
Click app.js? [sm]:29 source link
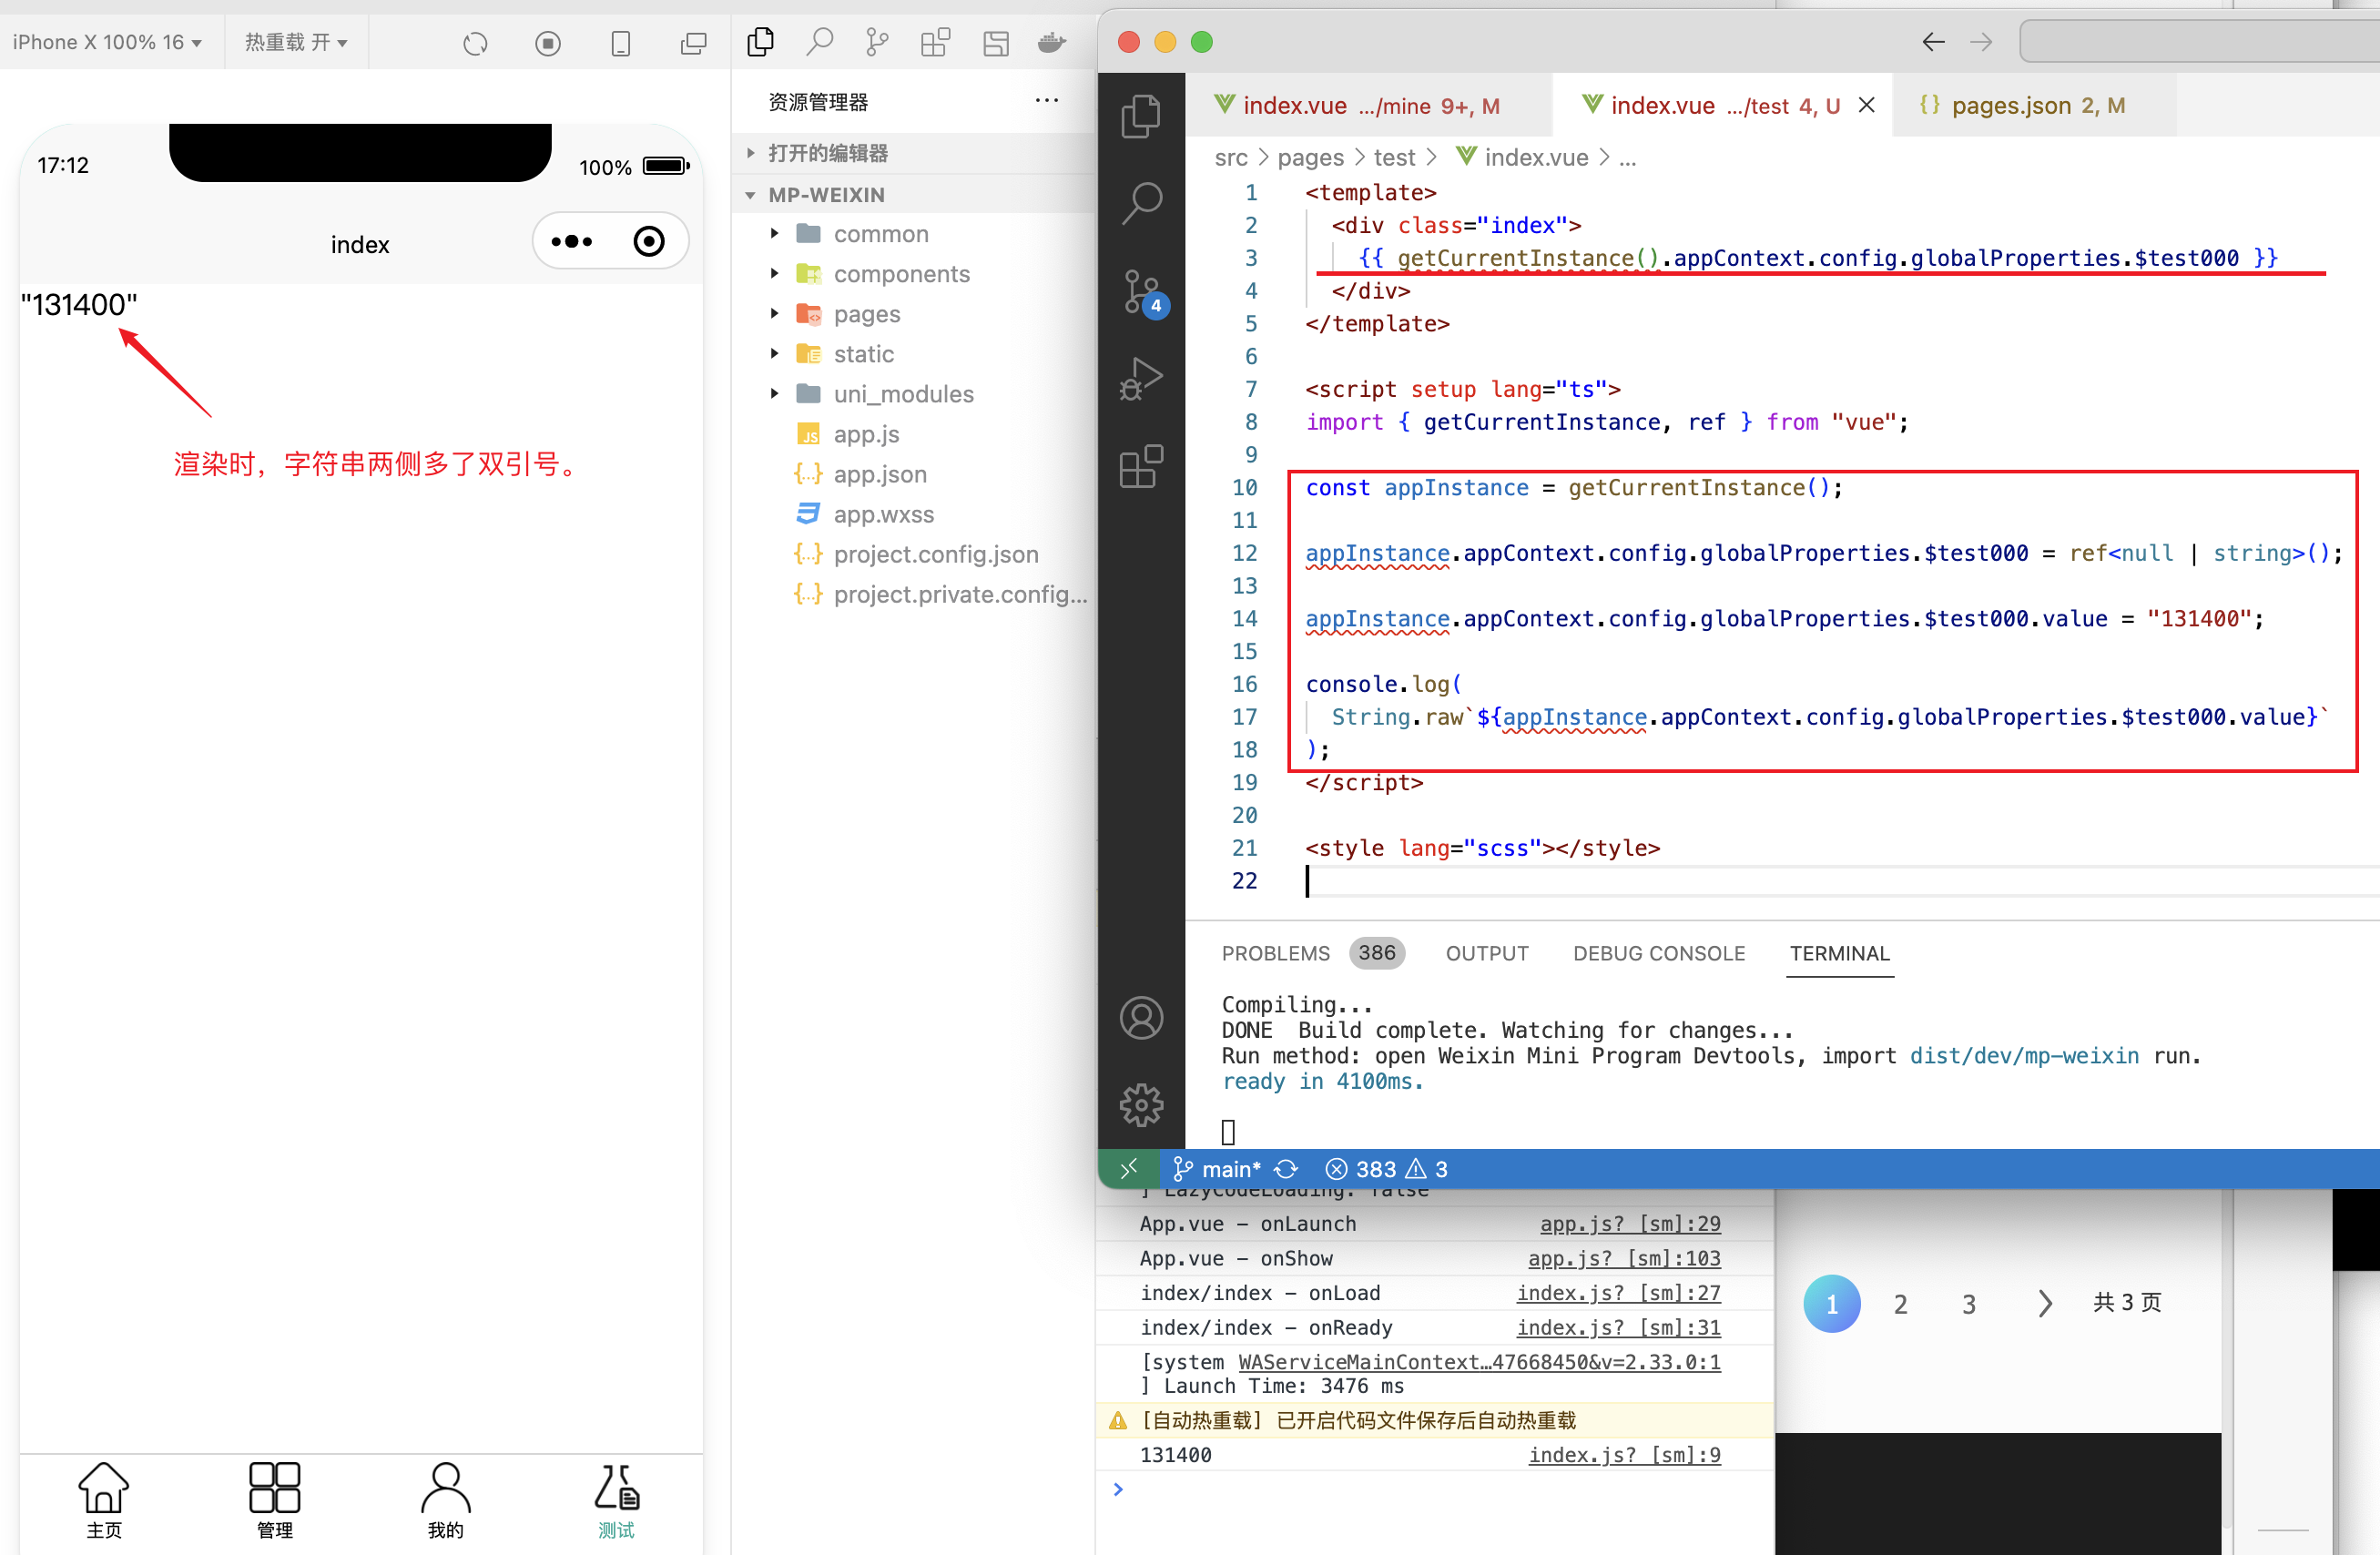[x=1629, y=1224]
